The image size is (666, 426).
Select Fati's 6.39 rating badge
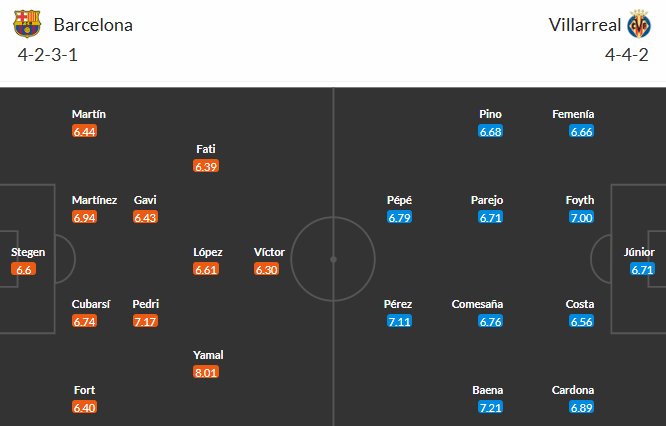coord(207,165)
